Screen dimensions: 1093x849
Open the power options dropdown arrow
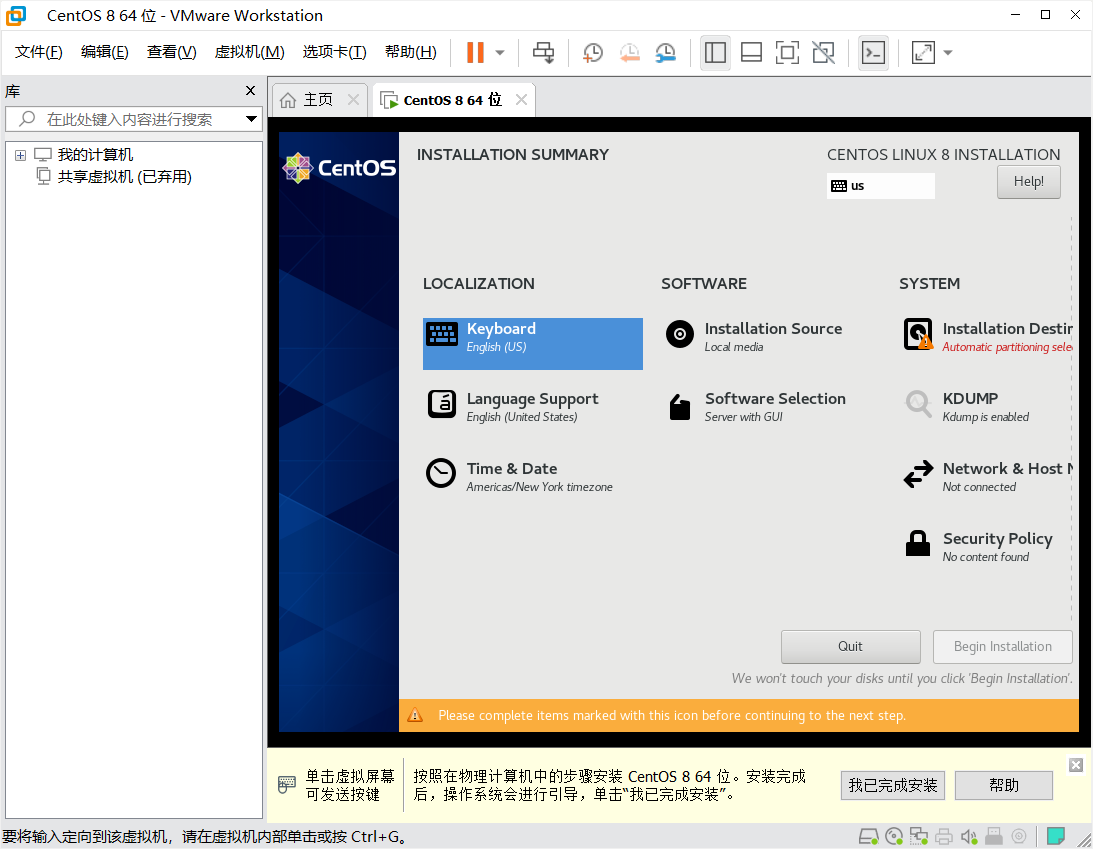500,52
